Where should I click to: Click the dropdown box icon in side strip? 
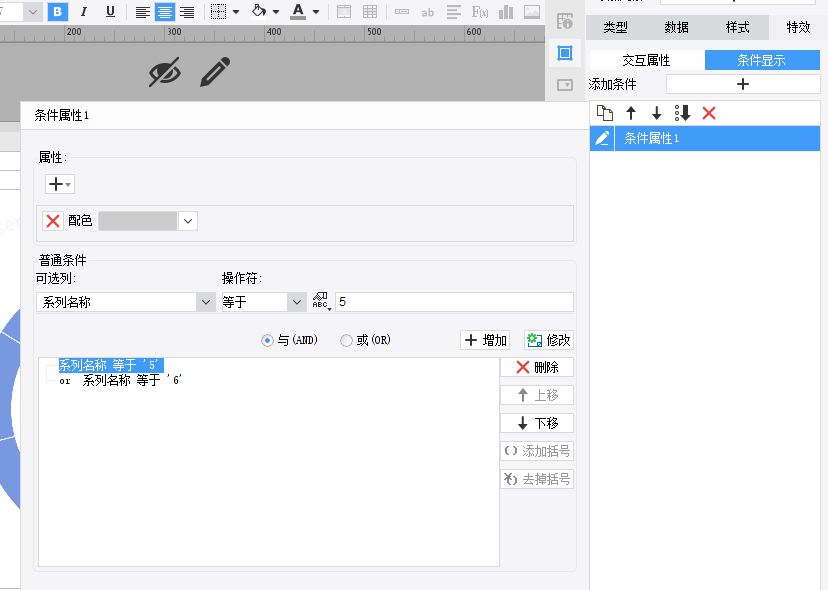tap(565, 85)
